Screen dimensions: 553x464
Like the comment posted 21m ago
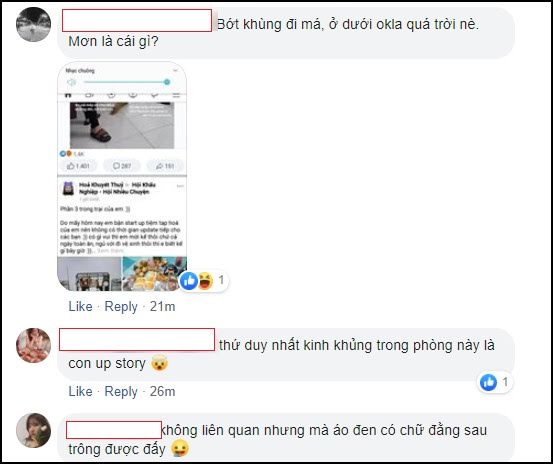pyautogui.click(x=80, y=306)
